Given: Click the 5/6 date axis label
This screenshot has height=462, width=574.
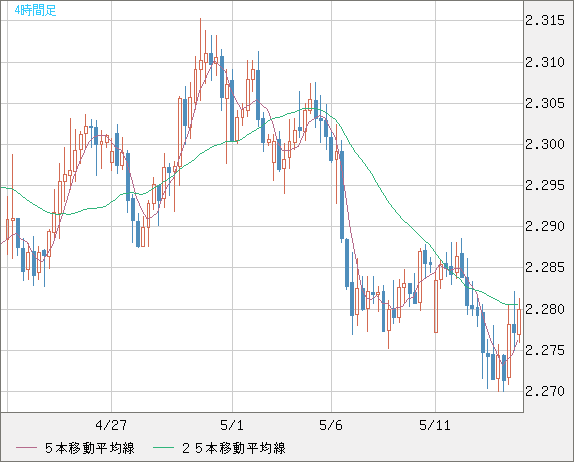Looking at the screenshot, I should click(x=331, y=425).
